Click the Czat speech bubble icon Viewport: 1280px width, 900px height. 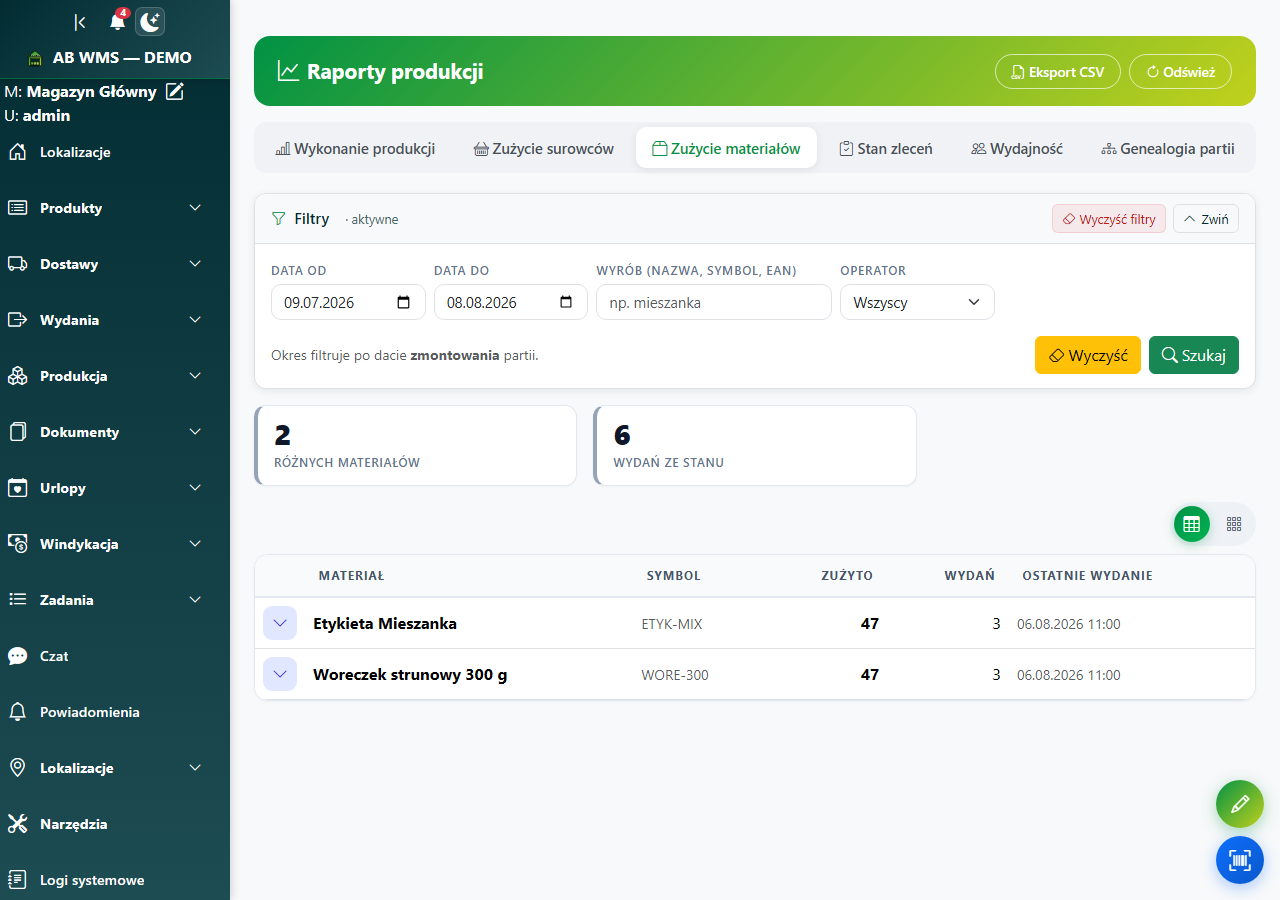click(x=17, y=656)
